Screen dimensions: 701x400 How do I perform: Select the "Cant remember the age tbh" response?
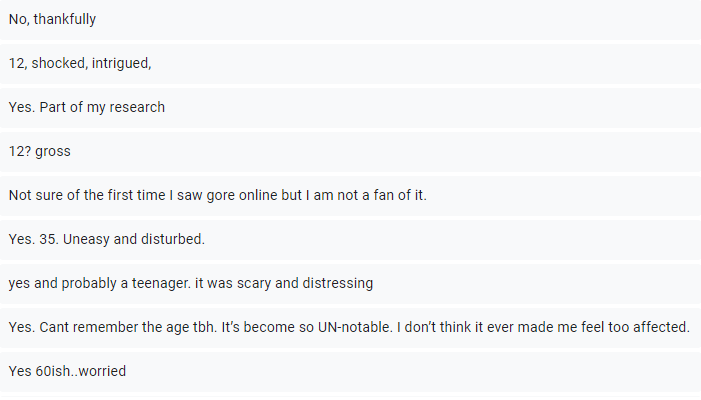[x=348, y=327]
